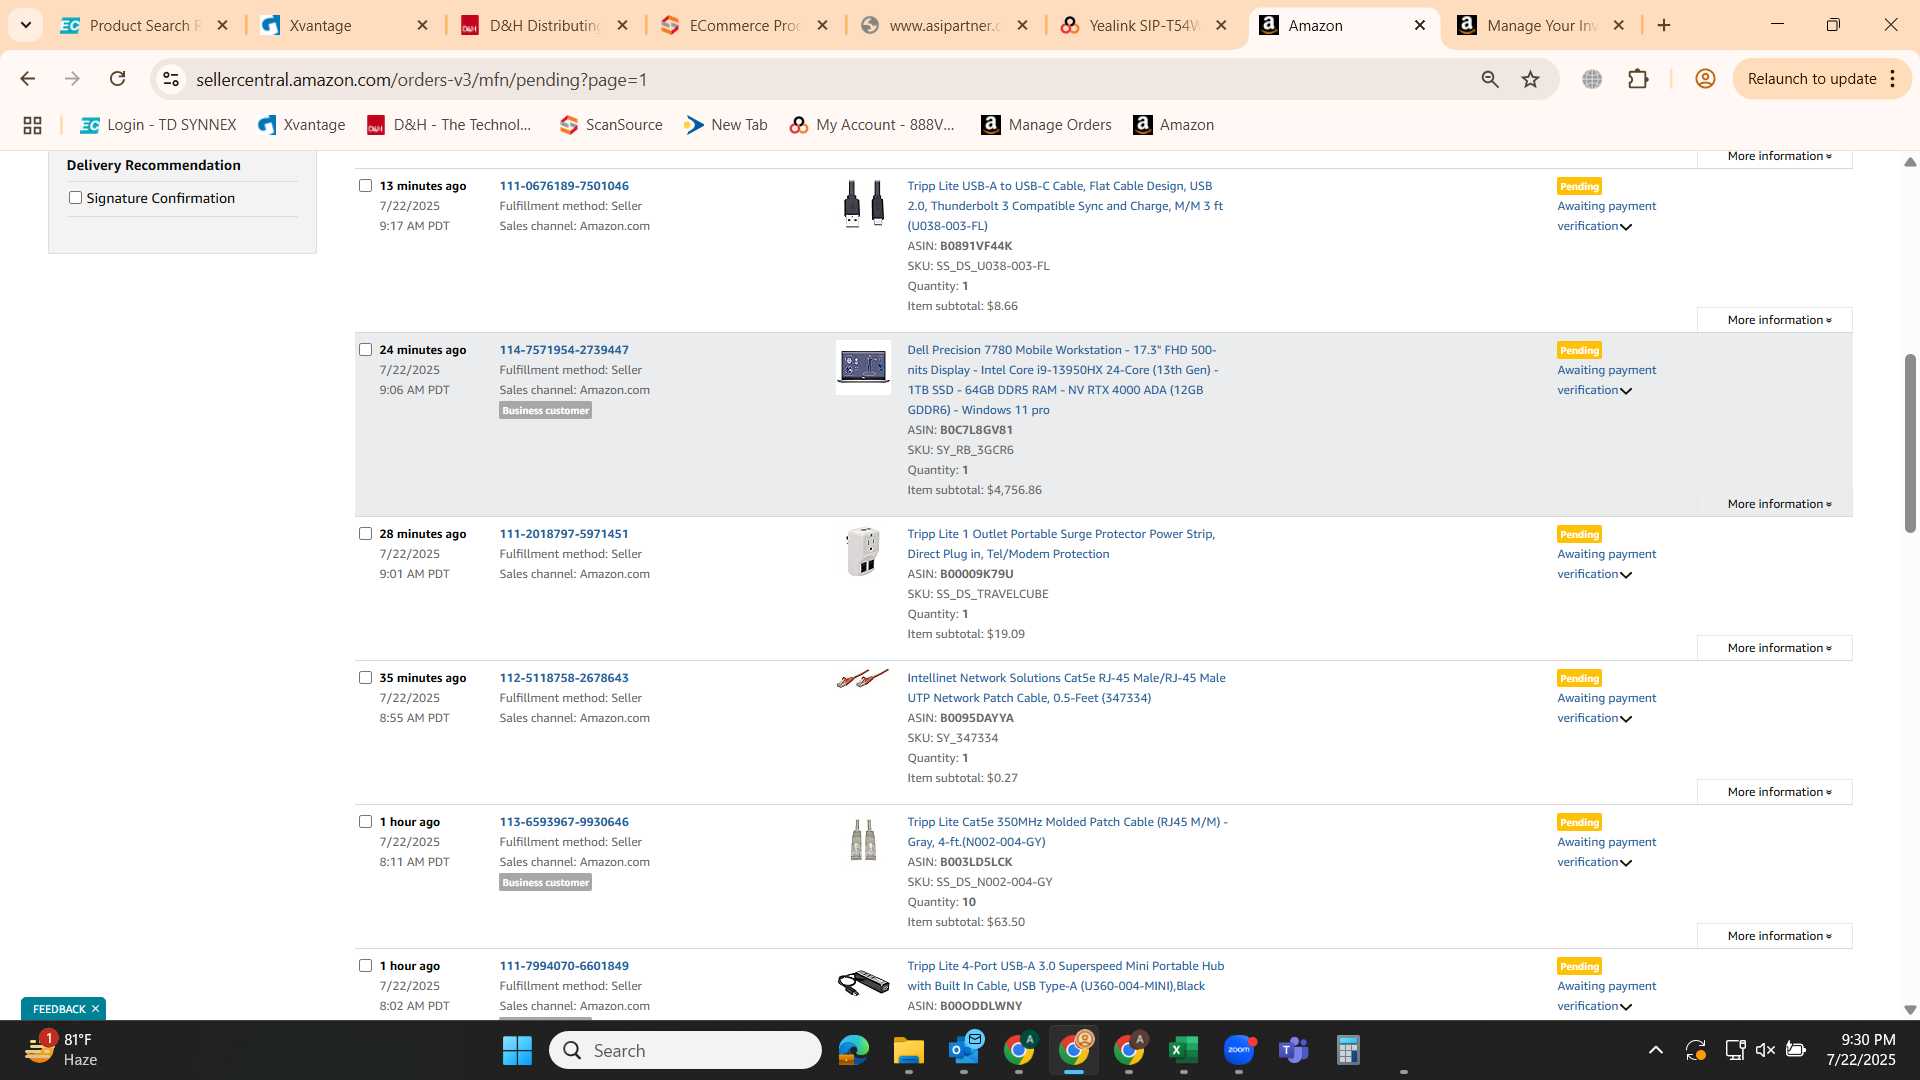Click the surge protector product thumbnail
Image resolution: width=1920 pixels, height=1080 pixels.
tap(863, 551)
